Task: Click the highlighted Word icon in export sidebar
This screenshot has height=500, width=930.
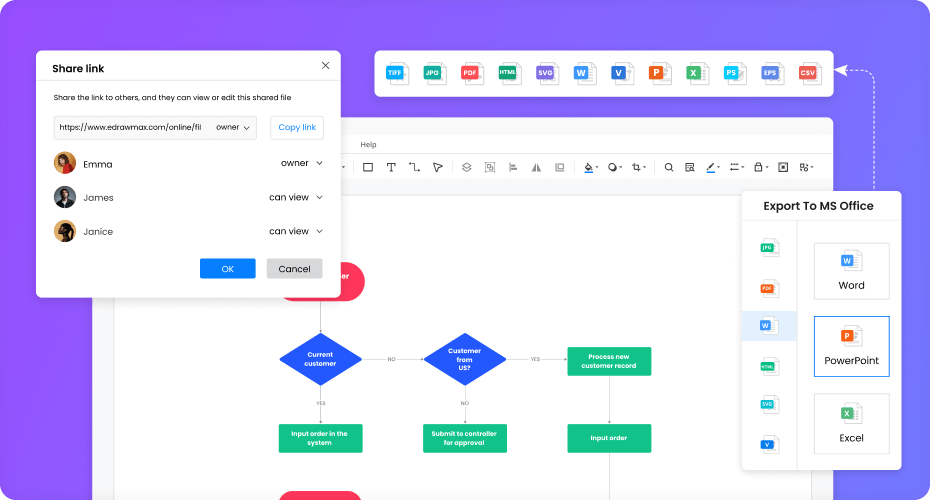Action: [769, 326]
